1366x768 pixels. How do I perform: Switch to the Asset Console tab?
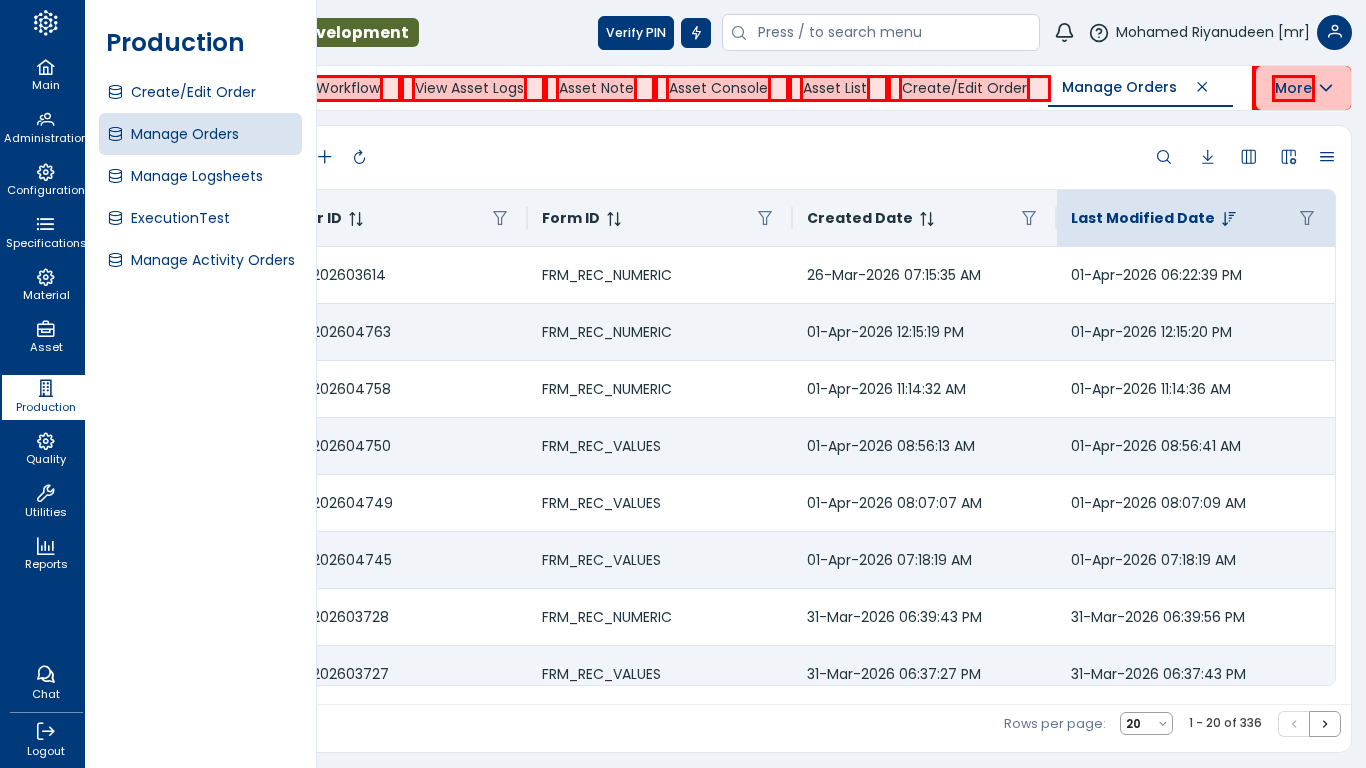point(718,88)
